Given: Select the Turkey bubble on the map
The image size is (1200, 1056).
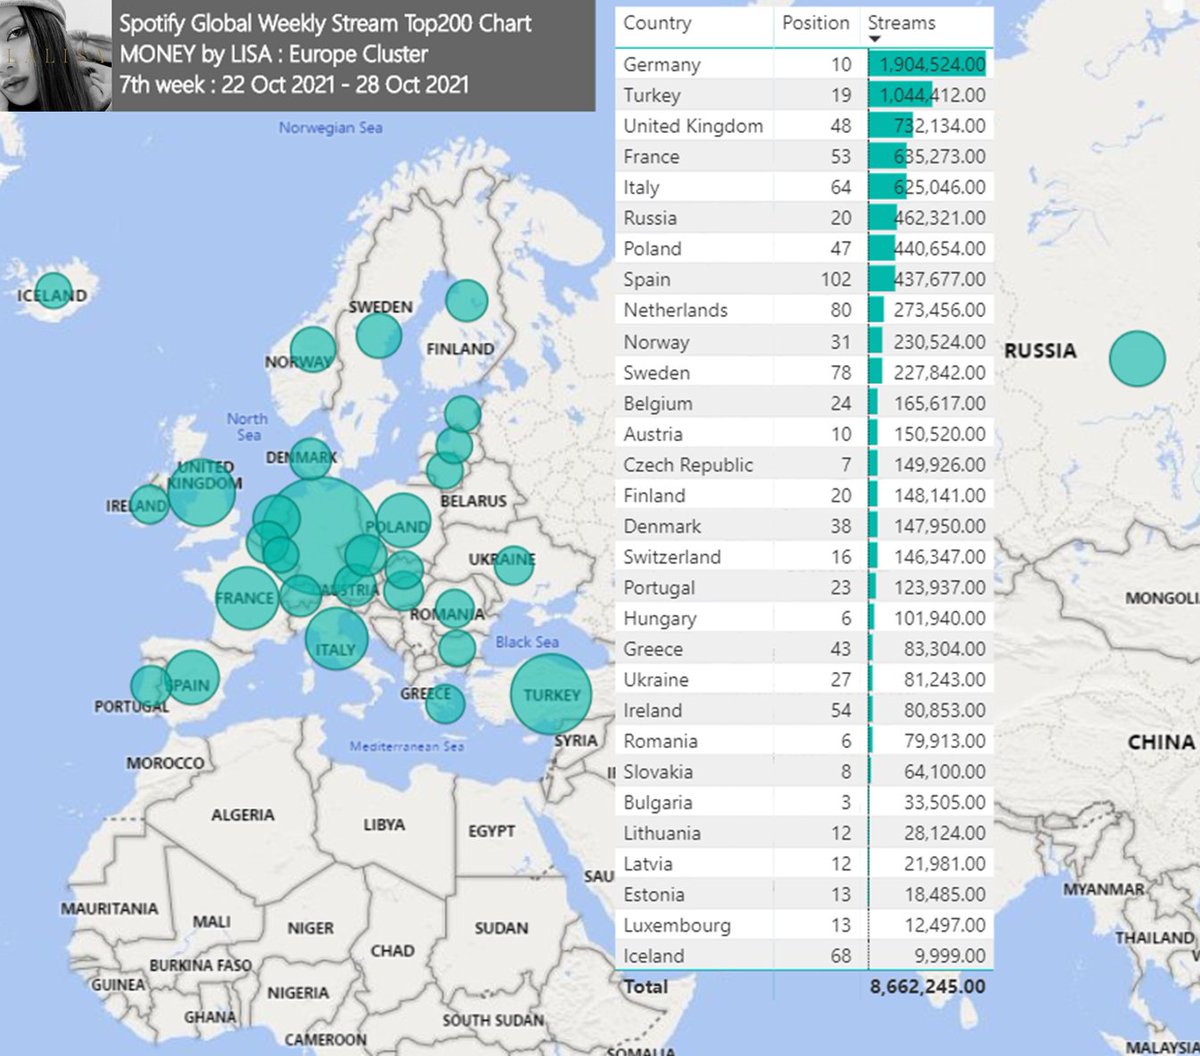Looking at the screenshot, I should pos(551,694).
